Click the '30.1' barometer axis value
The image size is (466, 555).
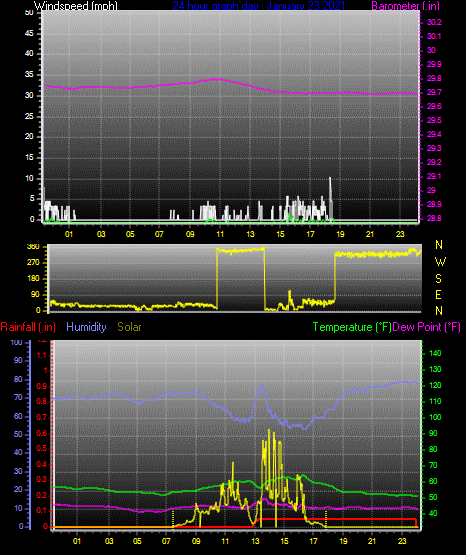point(434,36)
